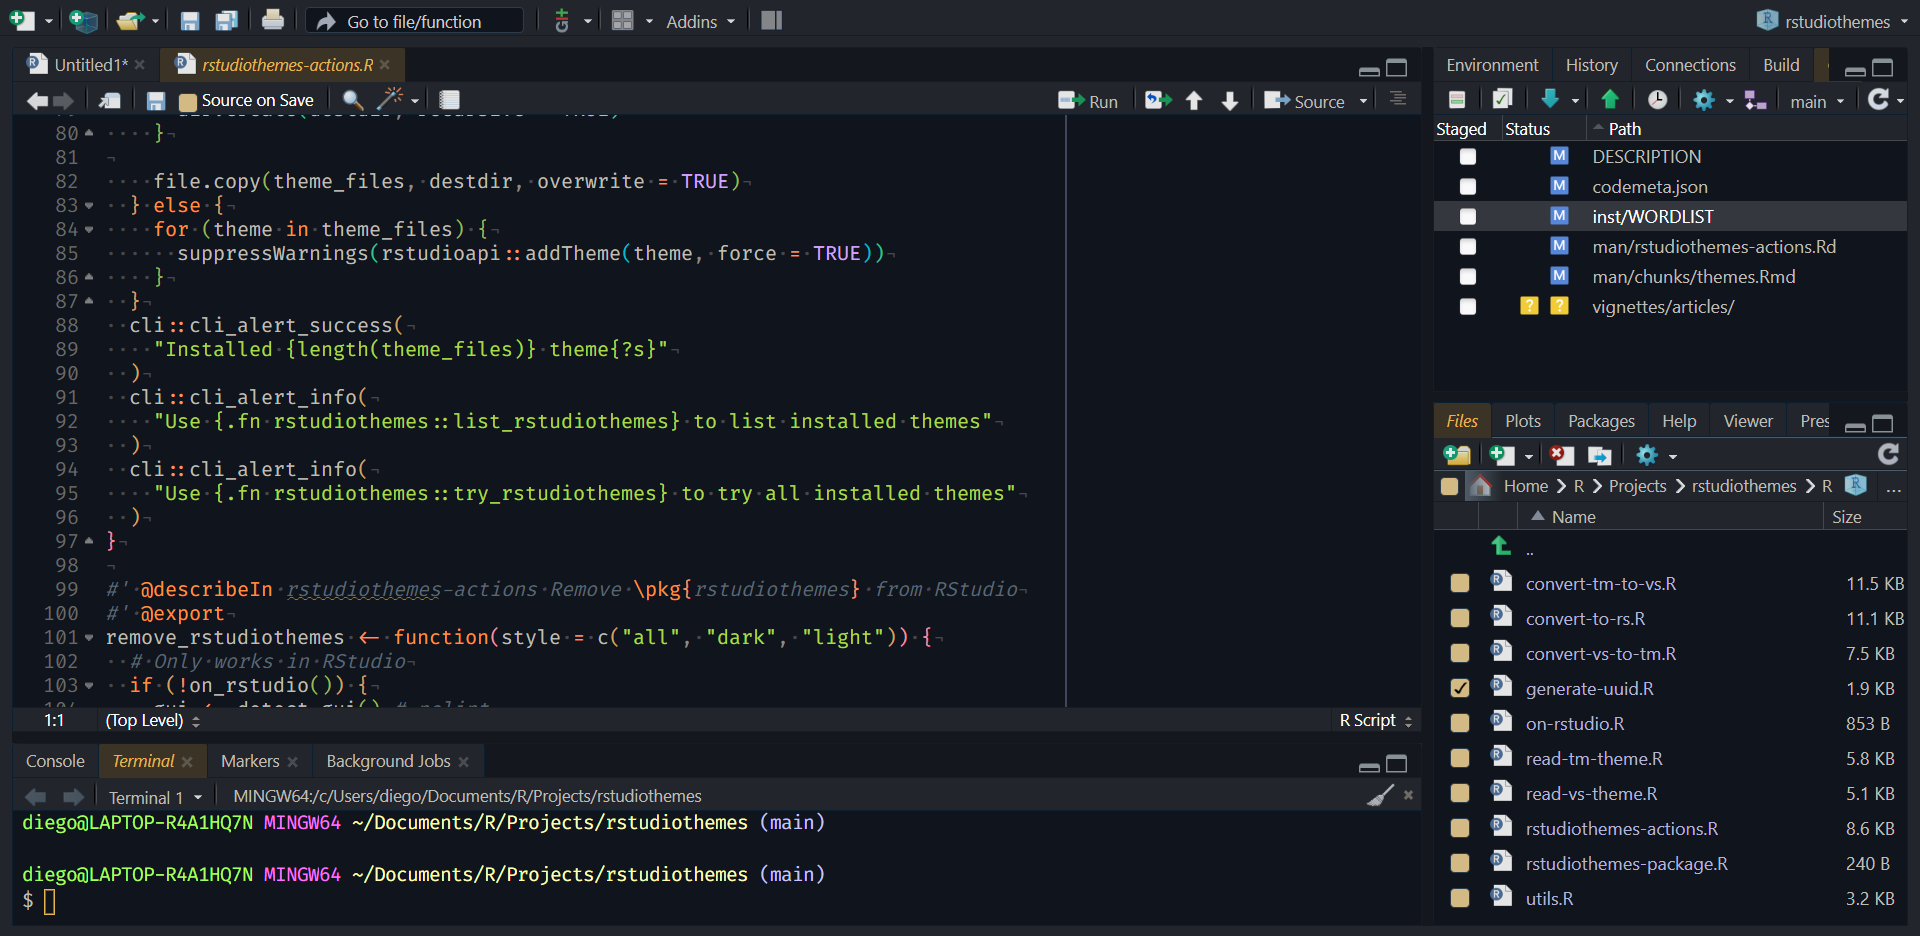Click the New Folder icon in Files pane
1920x936 pixels.
click(1457, 456)
